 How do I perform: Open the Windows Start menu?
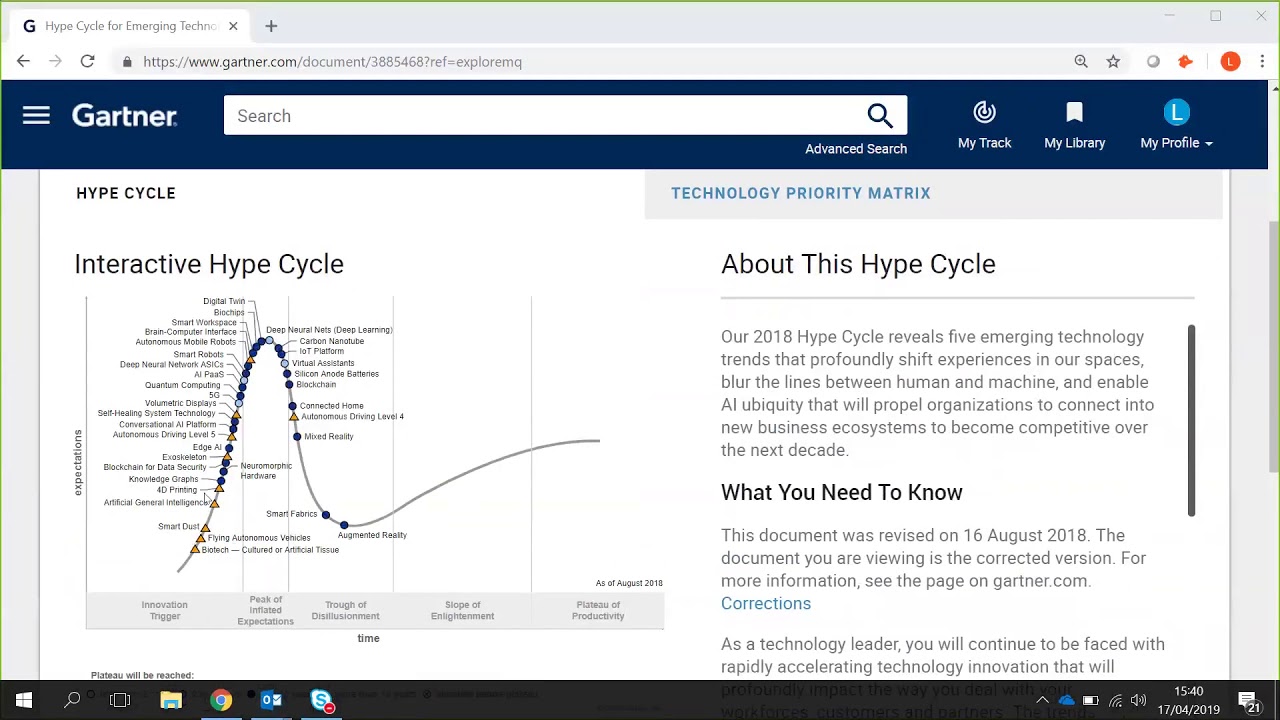coord(24,701)
